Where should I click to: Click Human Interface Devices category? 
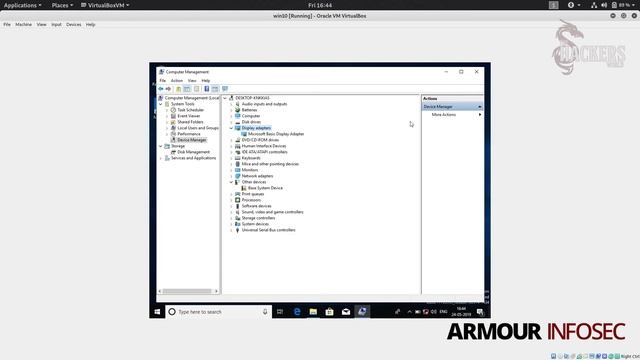coord(264,146)
